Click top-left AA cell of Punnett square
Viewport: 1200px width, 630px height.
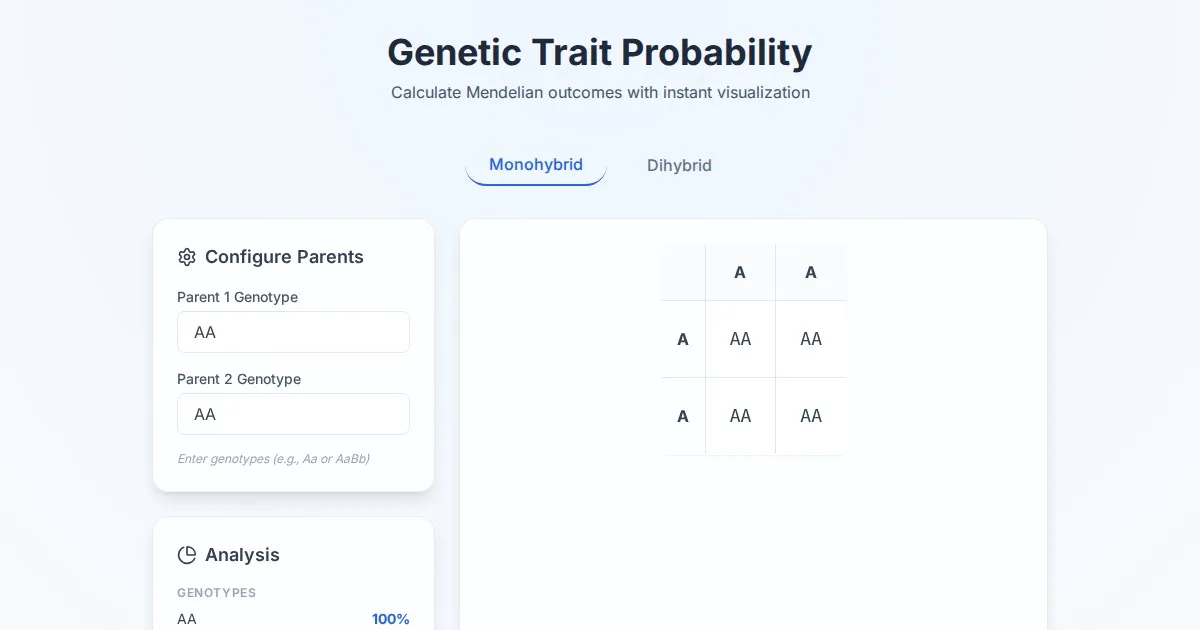click(740, 339)
